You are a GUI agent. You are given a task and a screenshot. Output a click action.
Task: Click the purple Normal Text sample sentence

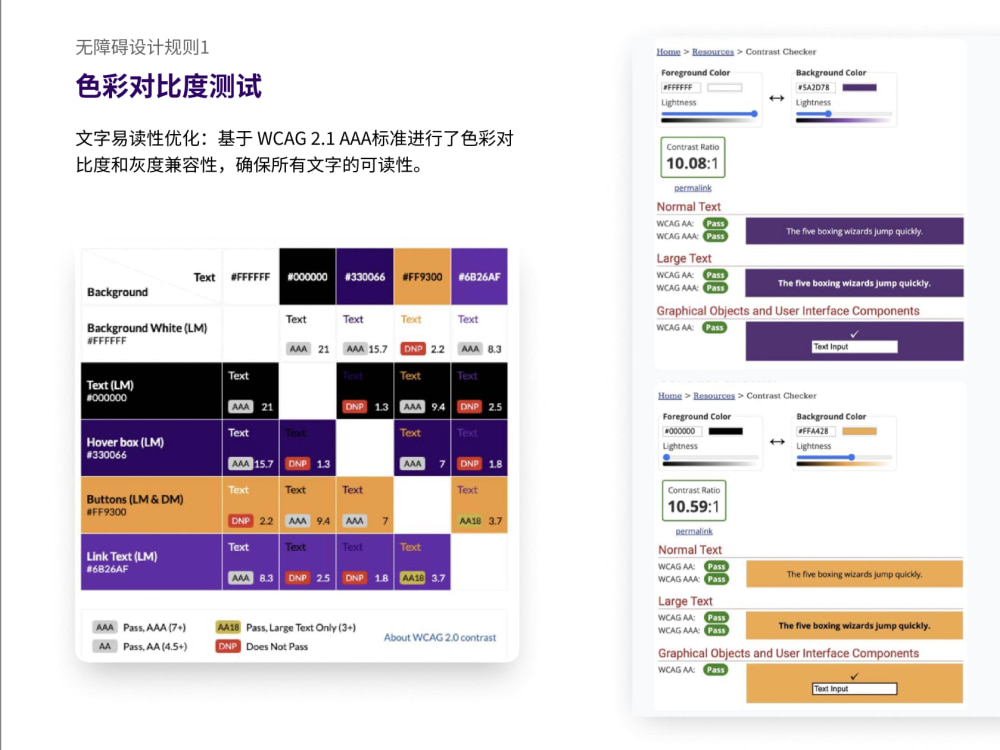(854, 231)
